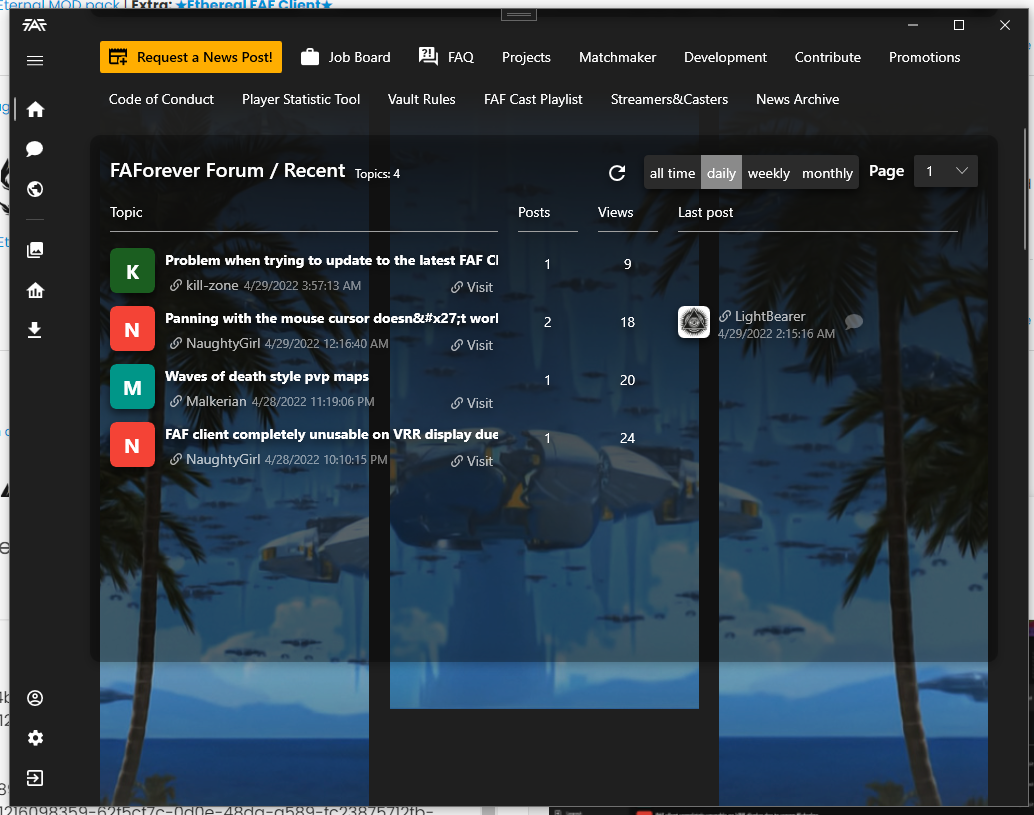Open the Projects menu item

point(526,57)
